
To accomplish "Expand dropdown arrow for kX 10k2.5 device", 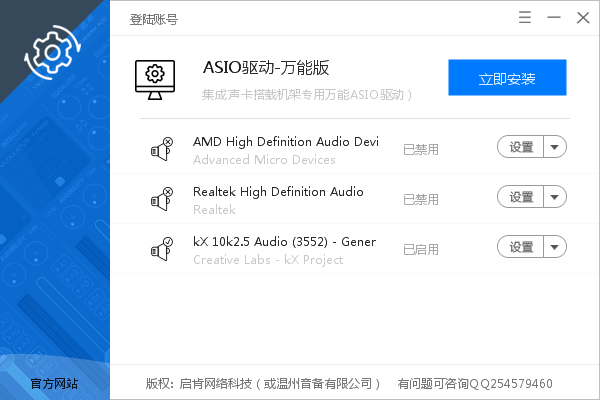I will tap(556, 247).
